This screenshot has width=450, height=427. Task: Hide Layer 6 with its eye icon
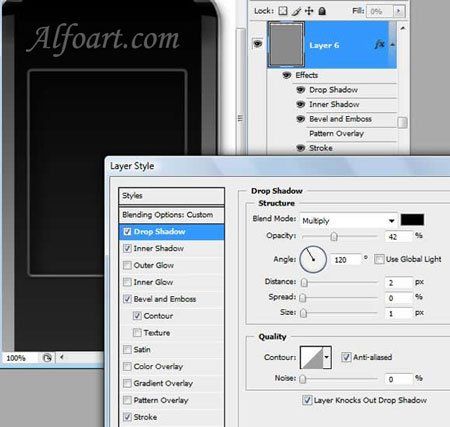(258, 44)
